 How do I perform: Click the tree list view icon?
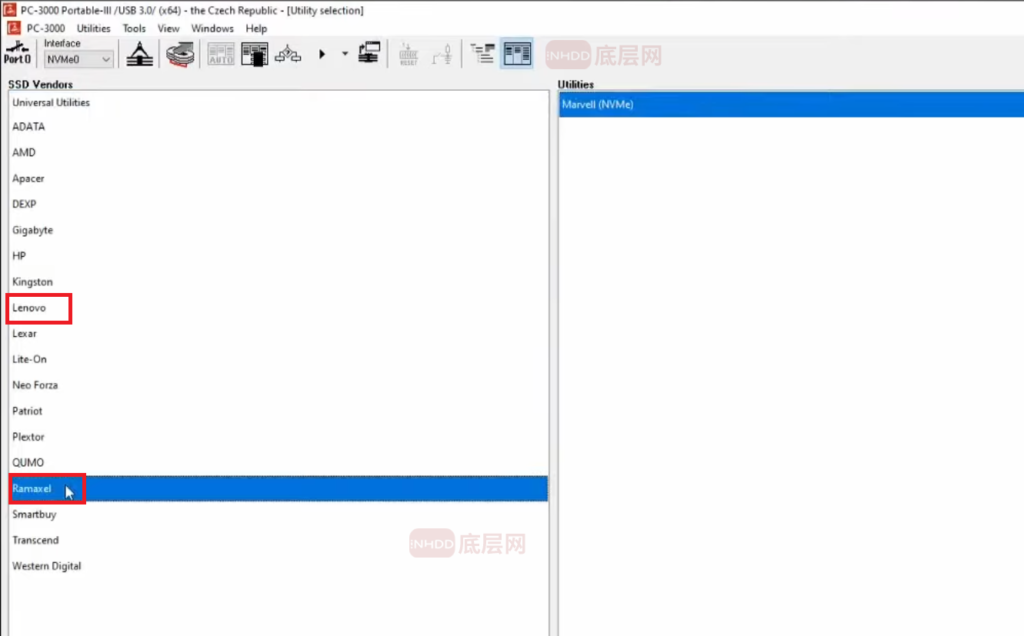(483, 54)
